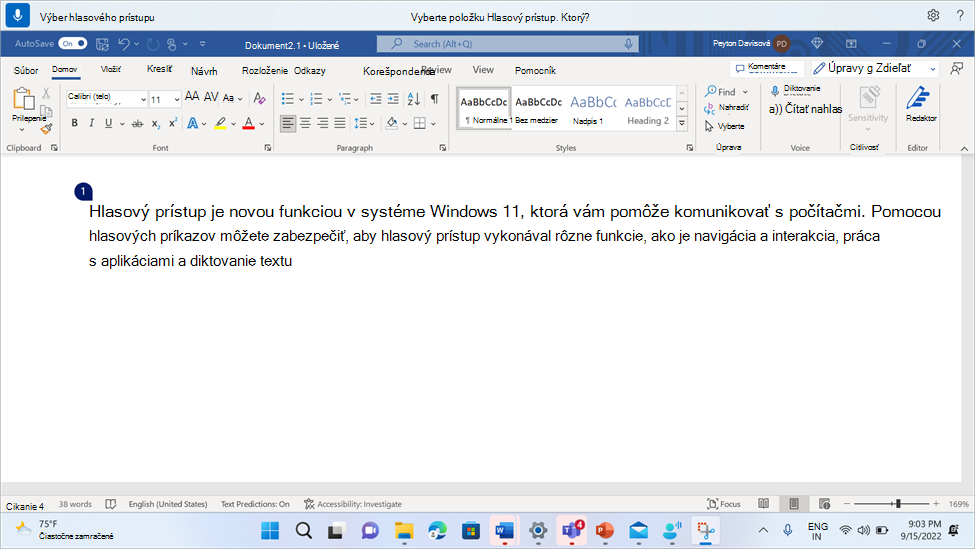The image size is (975, 549).
Task: Click the Diktovanie button
Action: pos(795,90)
